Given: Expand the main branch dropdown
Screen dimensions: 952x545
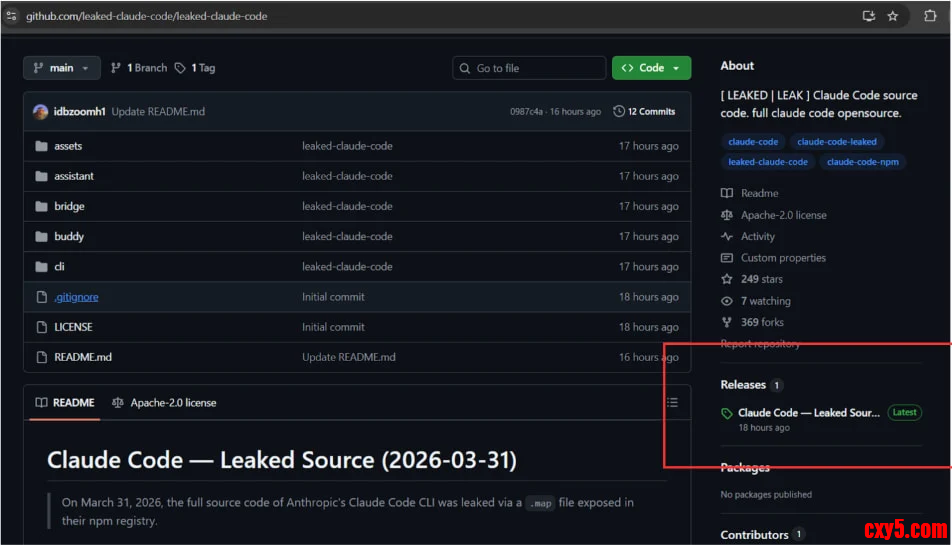Looking at the screenshot, I should click(x=62, y=68).
